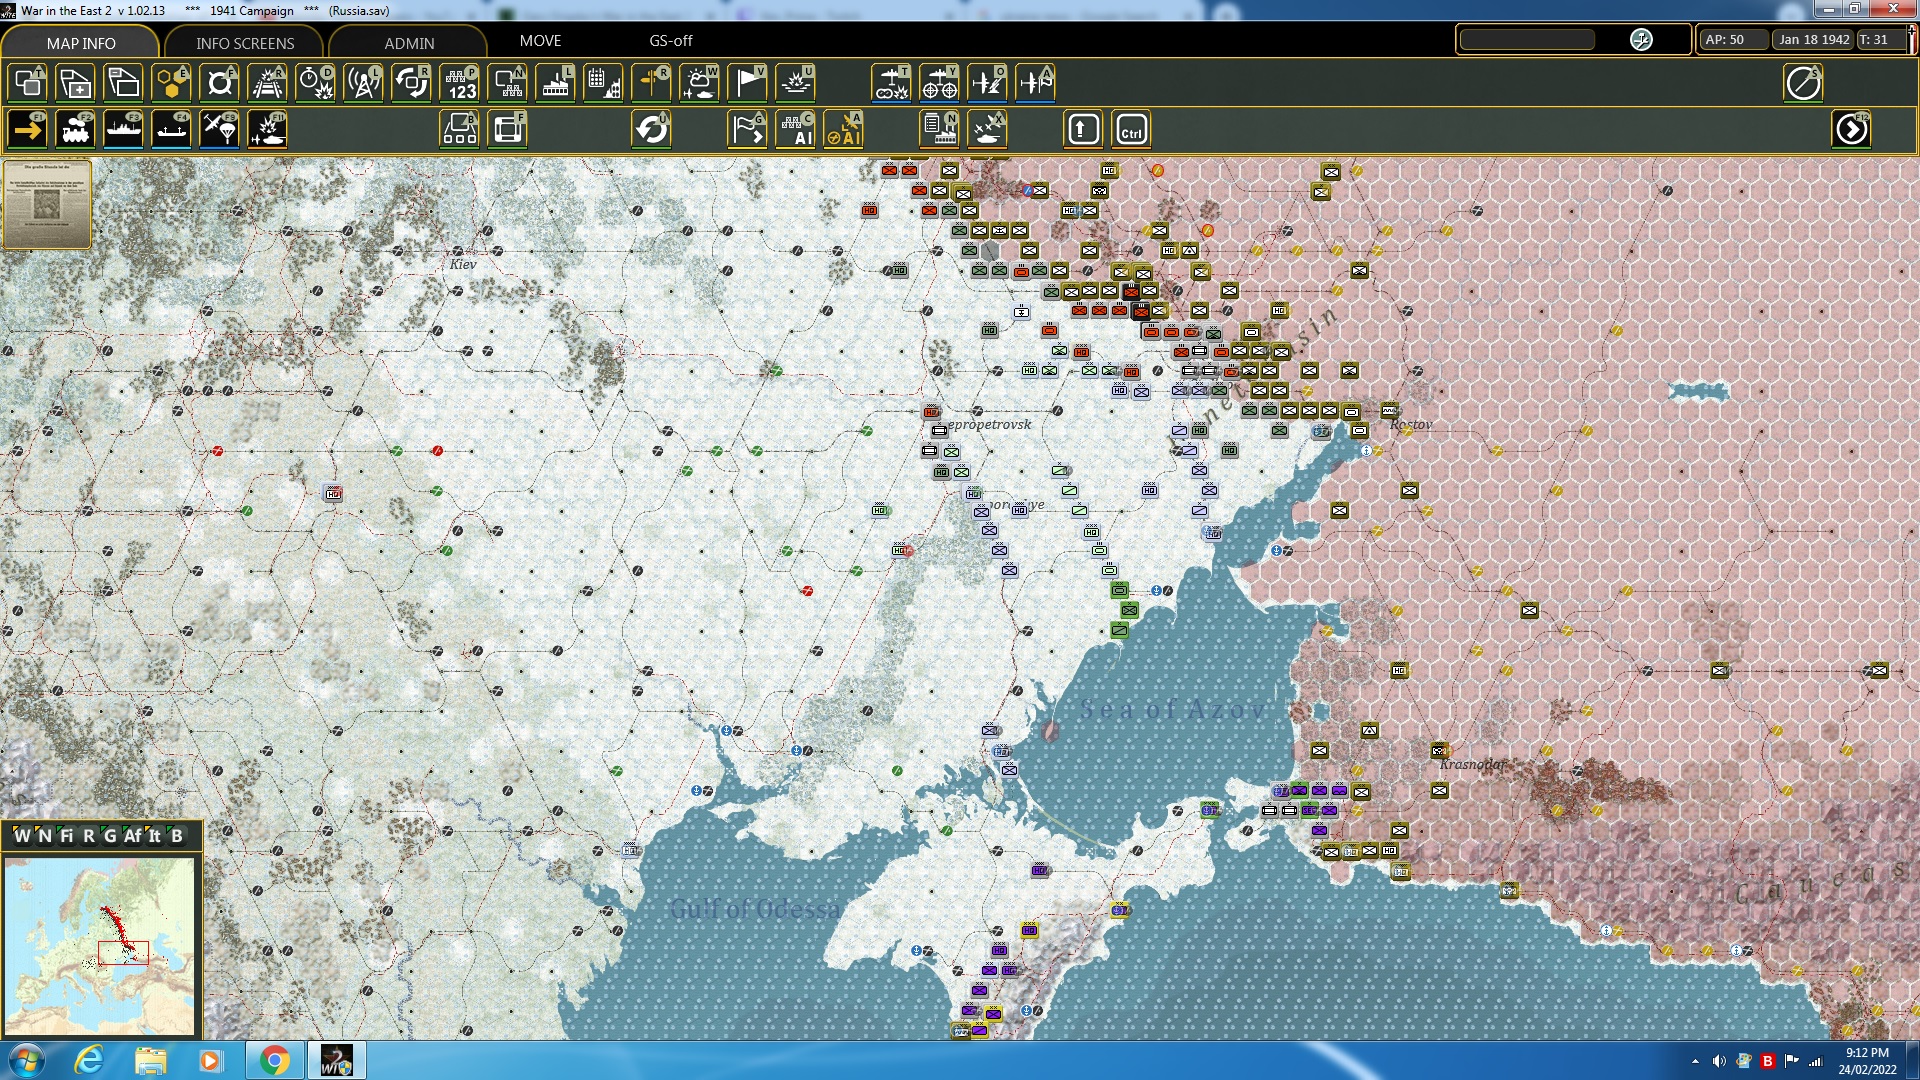
Task: Toggle the B nation filter on minimap
Action: [x=177, y=836]
